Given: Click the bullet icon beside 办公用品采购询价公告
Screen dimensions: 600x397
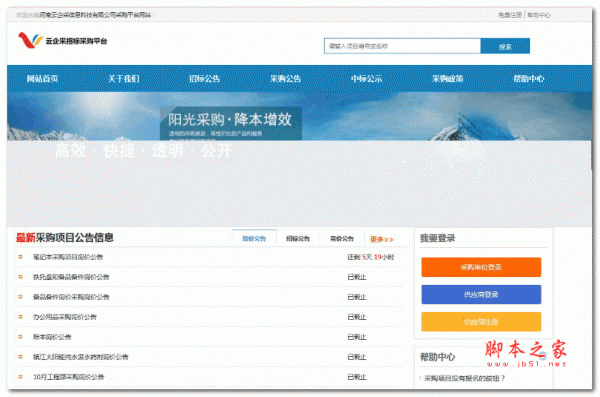Looking at the screenshot, I should (20, 317).
